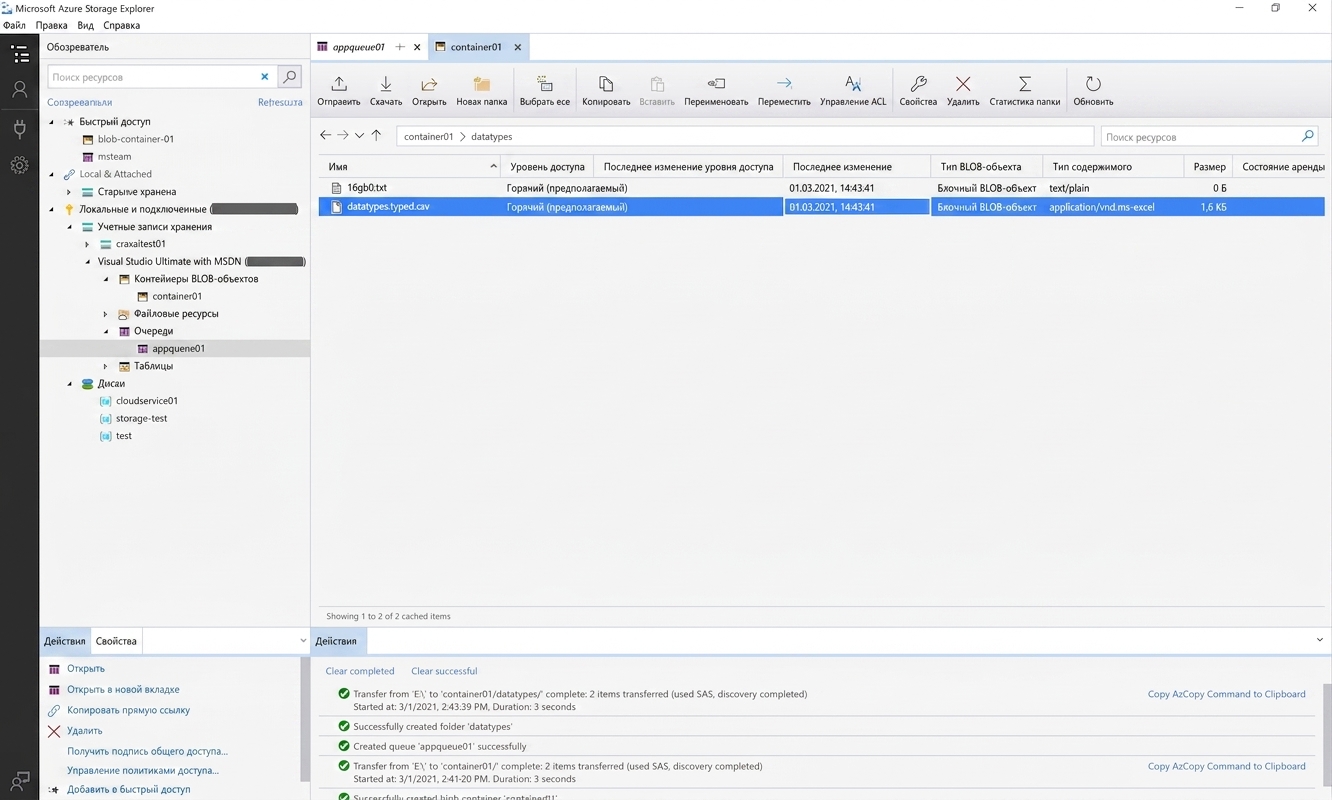Collapse the Visual Studio Ultimate with MSDN node

(x=87, y=262)
